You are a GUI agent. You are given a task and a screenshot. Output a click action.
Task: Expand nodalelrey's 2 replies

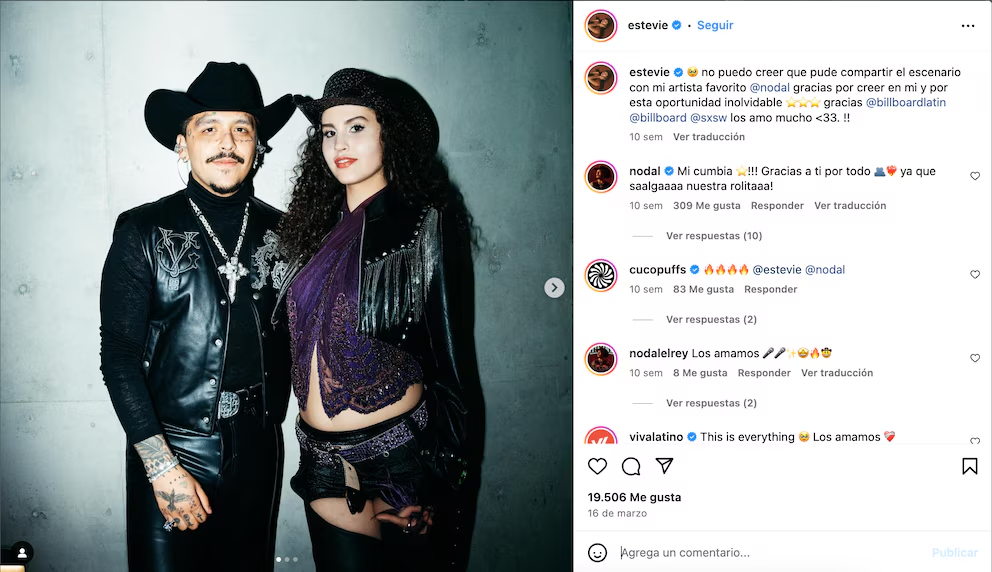[711, 403]
